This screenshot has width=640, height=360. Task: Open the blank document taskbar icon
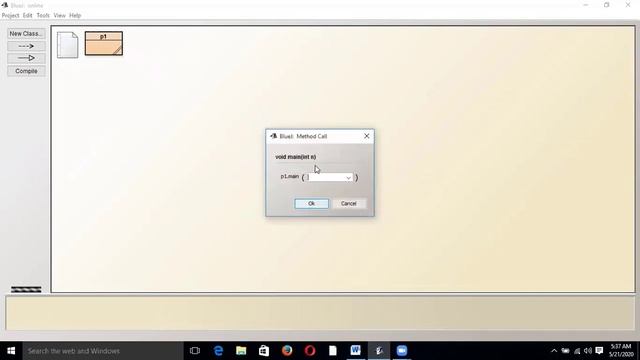click(x=333, y=351)
